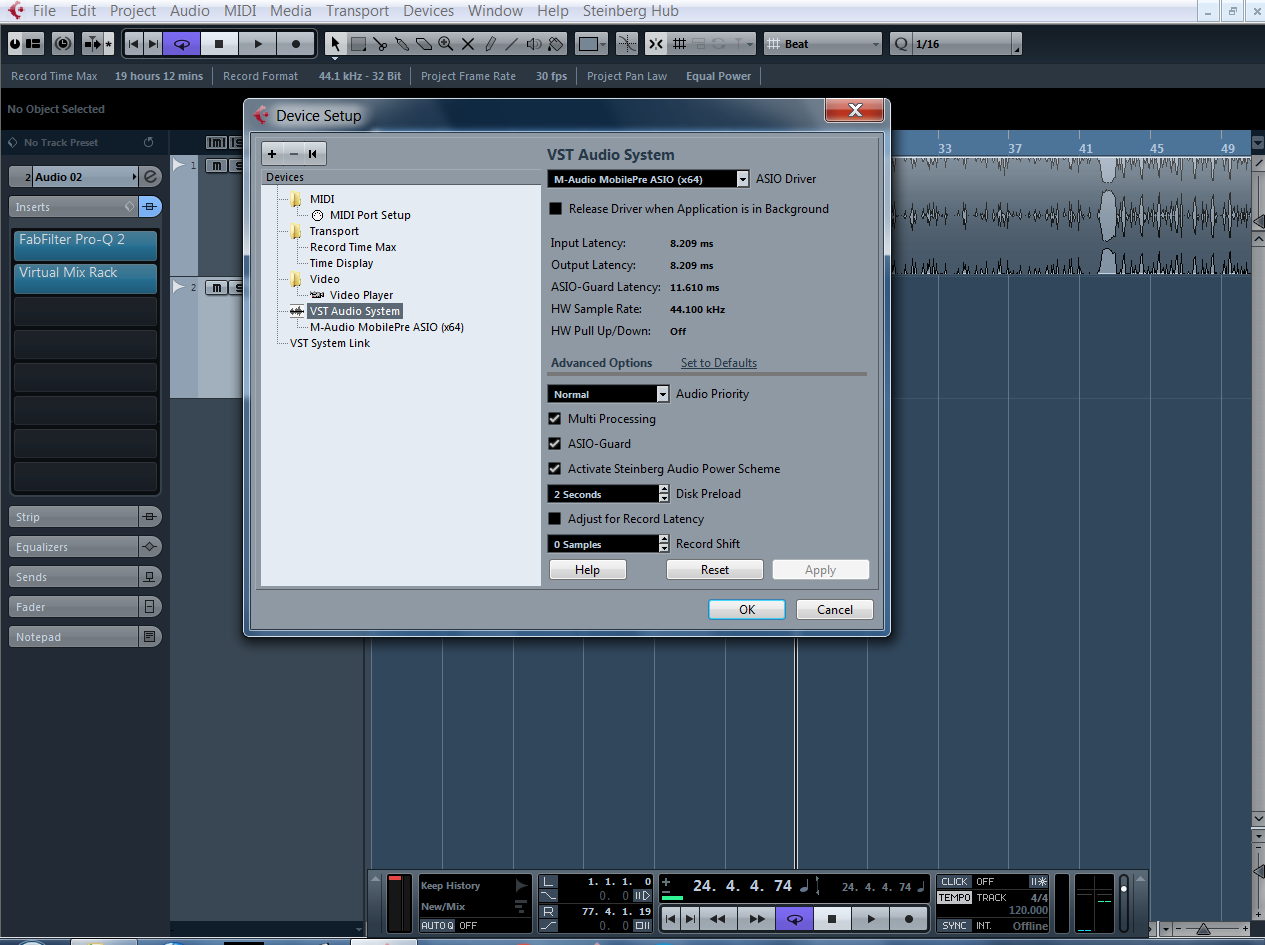The height and width of the screenshot is (945, 1265).
Task: Select the Glue tool
Action: 402,44
